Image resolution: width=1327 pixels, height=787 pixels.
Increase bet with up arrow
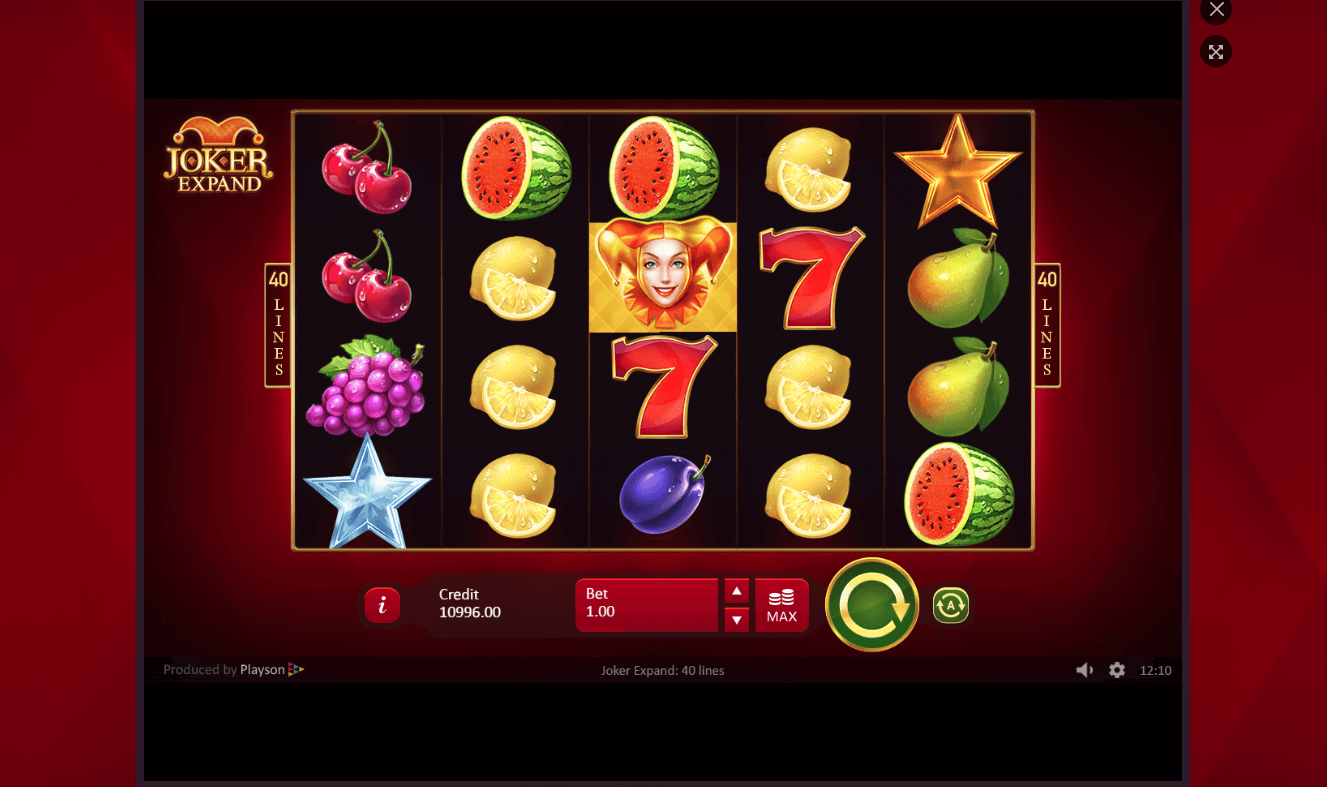coord(737,591)
